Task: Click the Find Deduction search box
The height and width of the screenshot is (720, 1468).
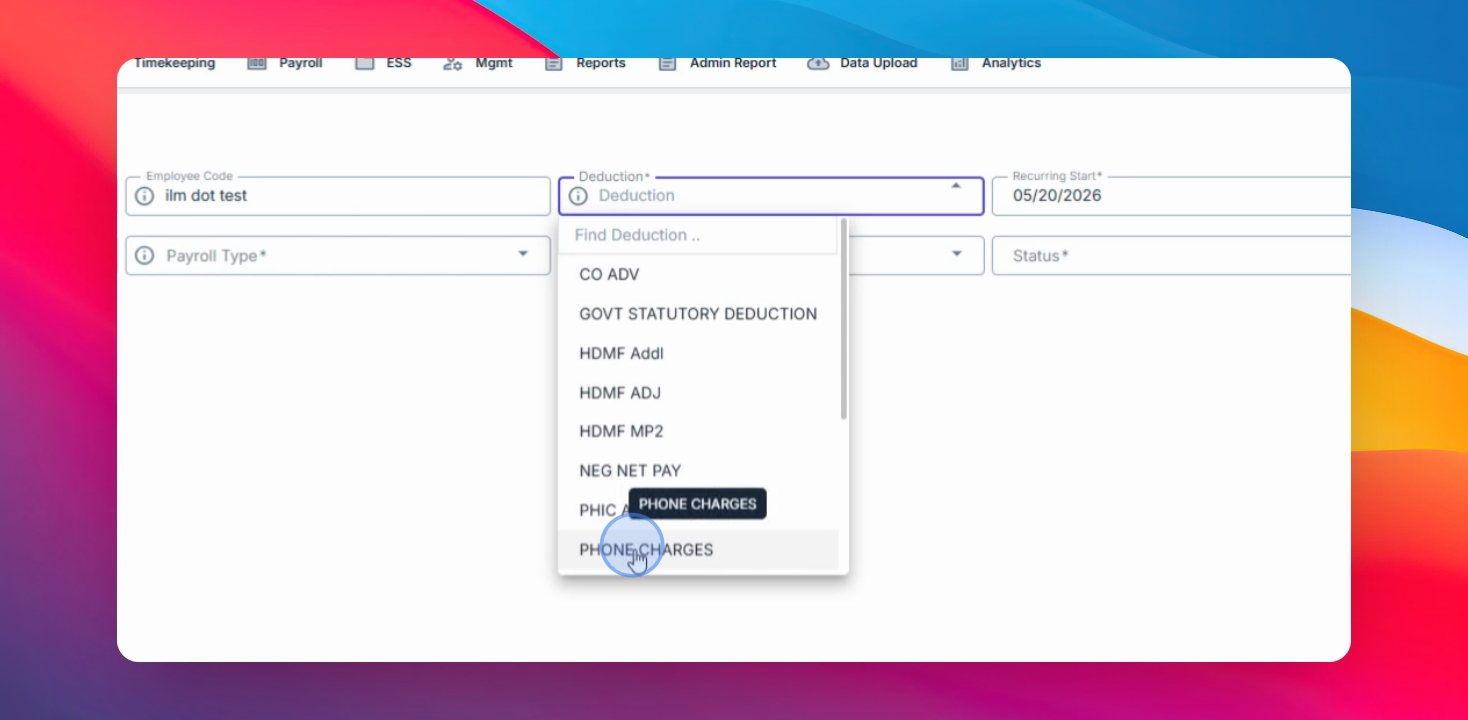Action: pyautogui.click(x=698, y=235)
